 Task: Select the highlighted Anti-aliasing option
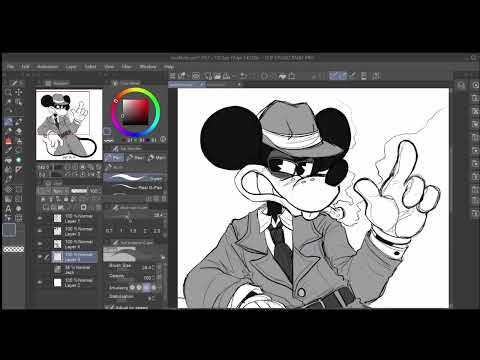click(147, 287)
